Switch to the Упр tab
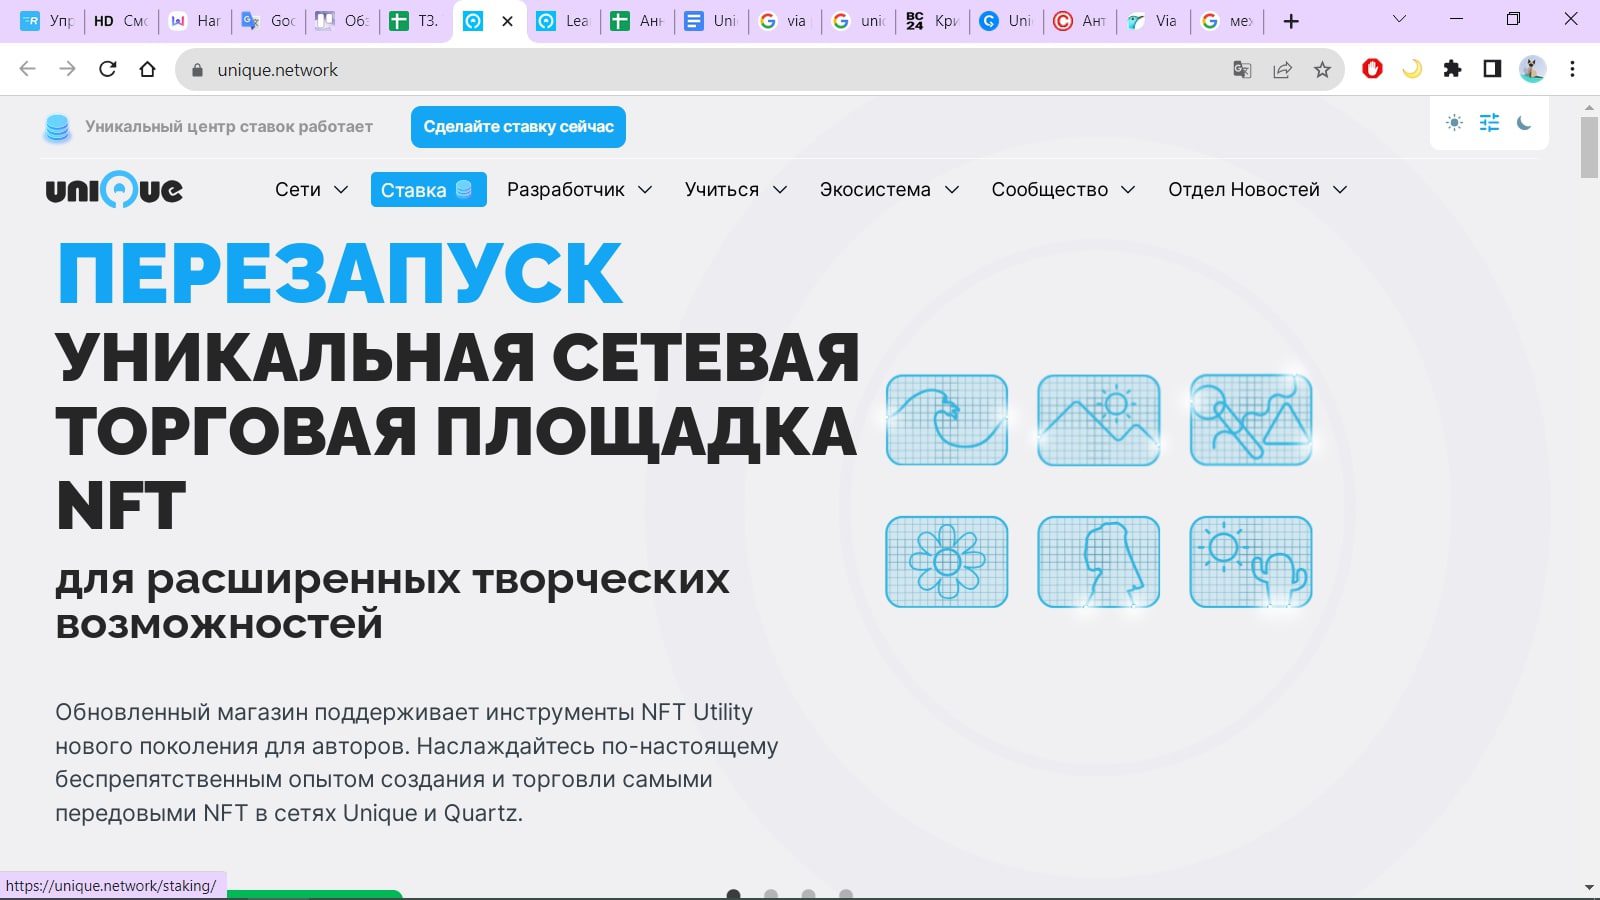The height and width of the screenshot is (900, 1600). pos(46,21)
